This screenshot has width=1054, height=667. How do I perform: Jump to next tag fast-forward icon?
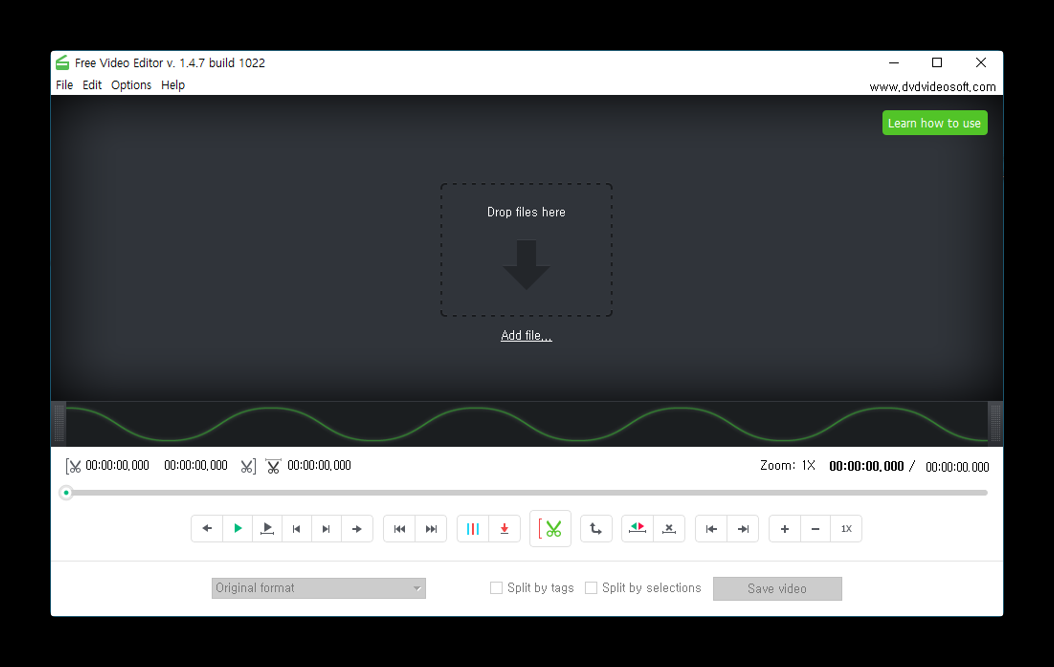431,528
